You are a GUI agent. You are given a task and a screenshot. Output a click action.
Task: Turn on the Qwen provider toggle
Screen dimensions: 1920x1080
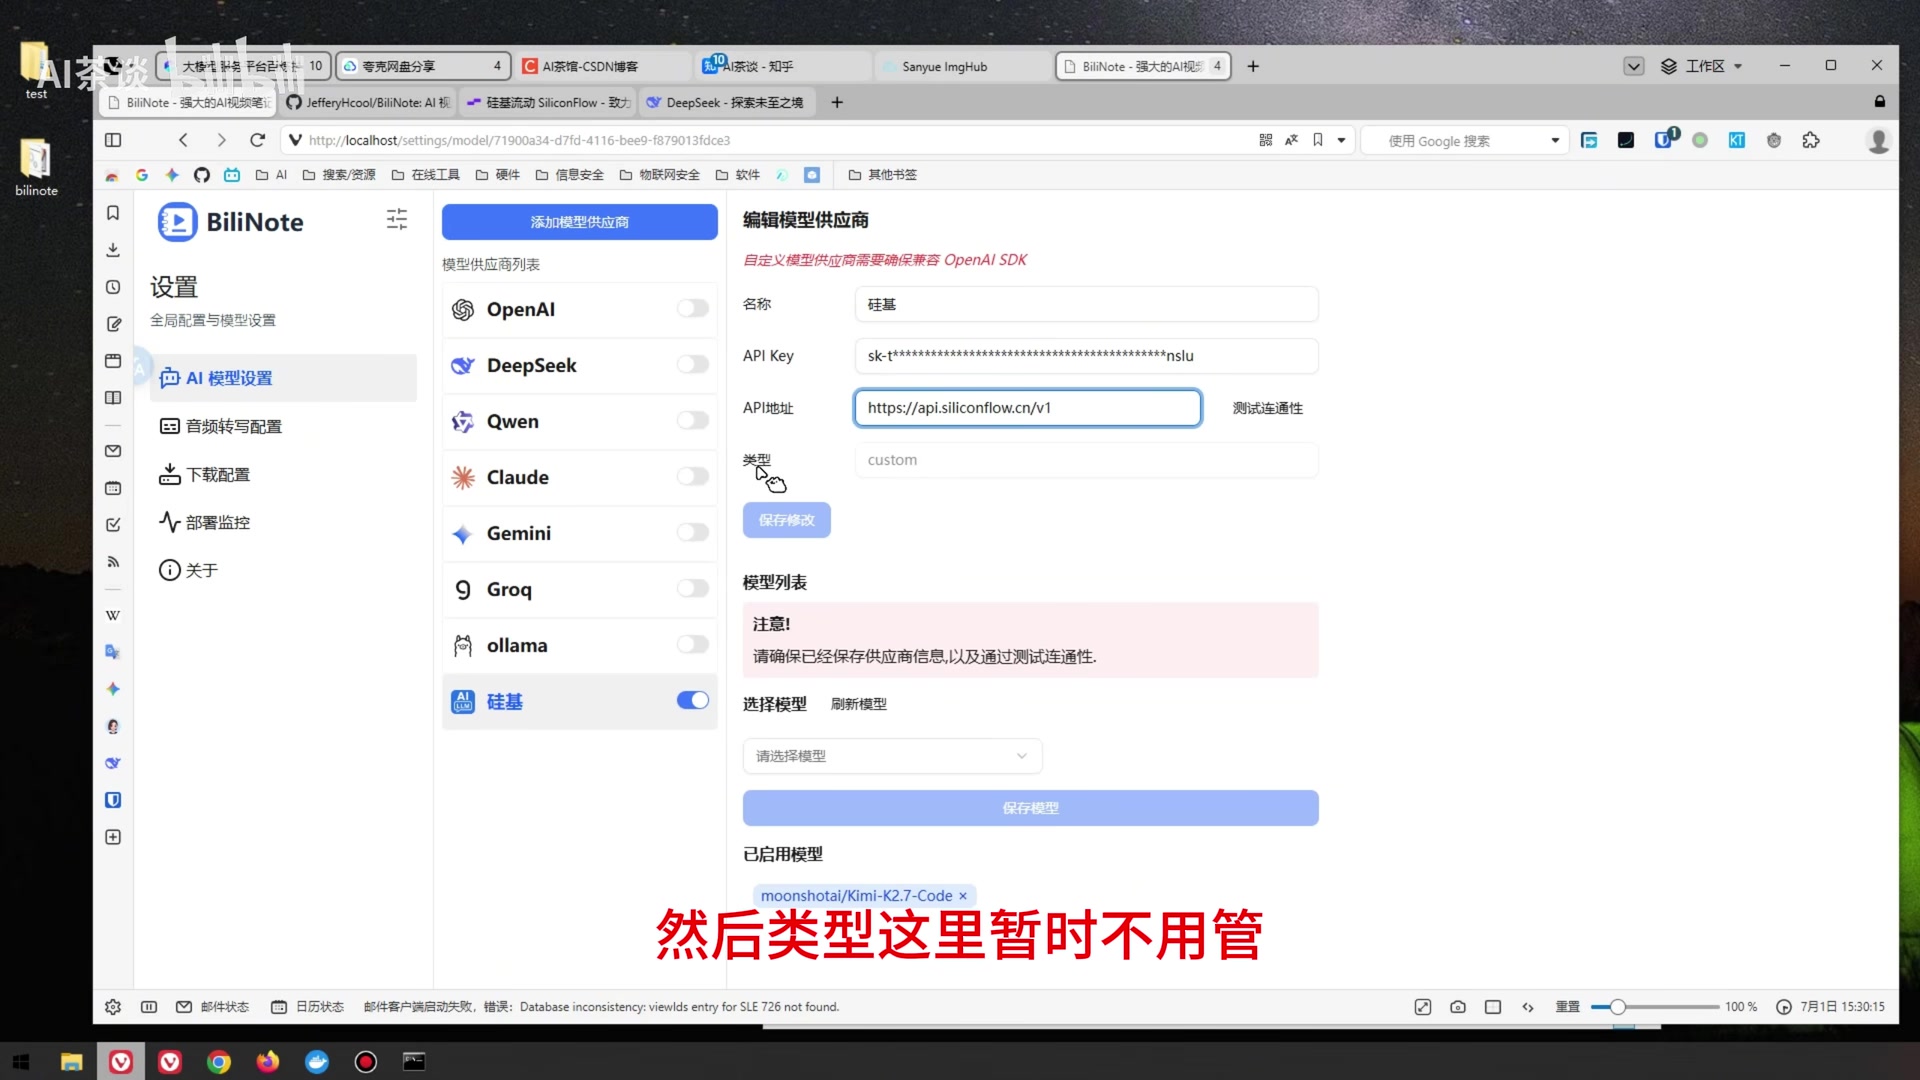pyautogui.click(x=693, y=421)
